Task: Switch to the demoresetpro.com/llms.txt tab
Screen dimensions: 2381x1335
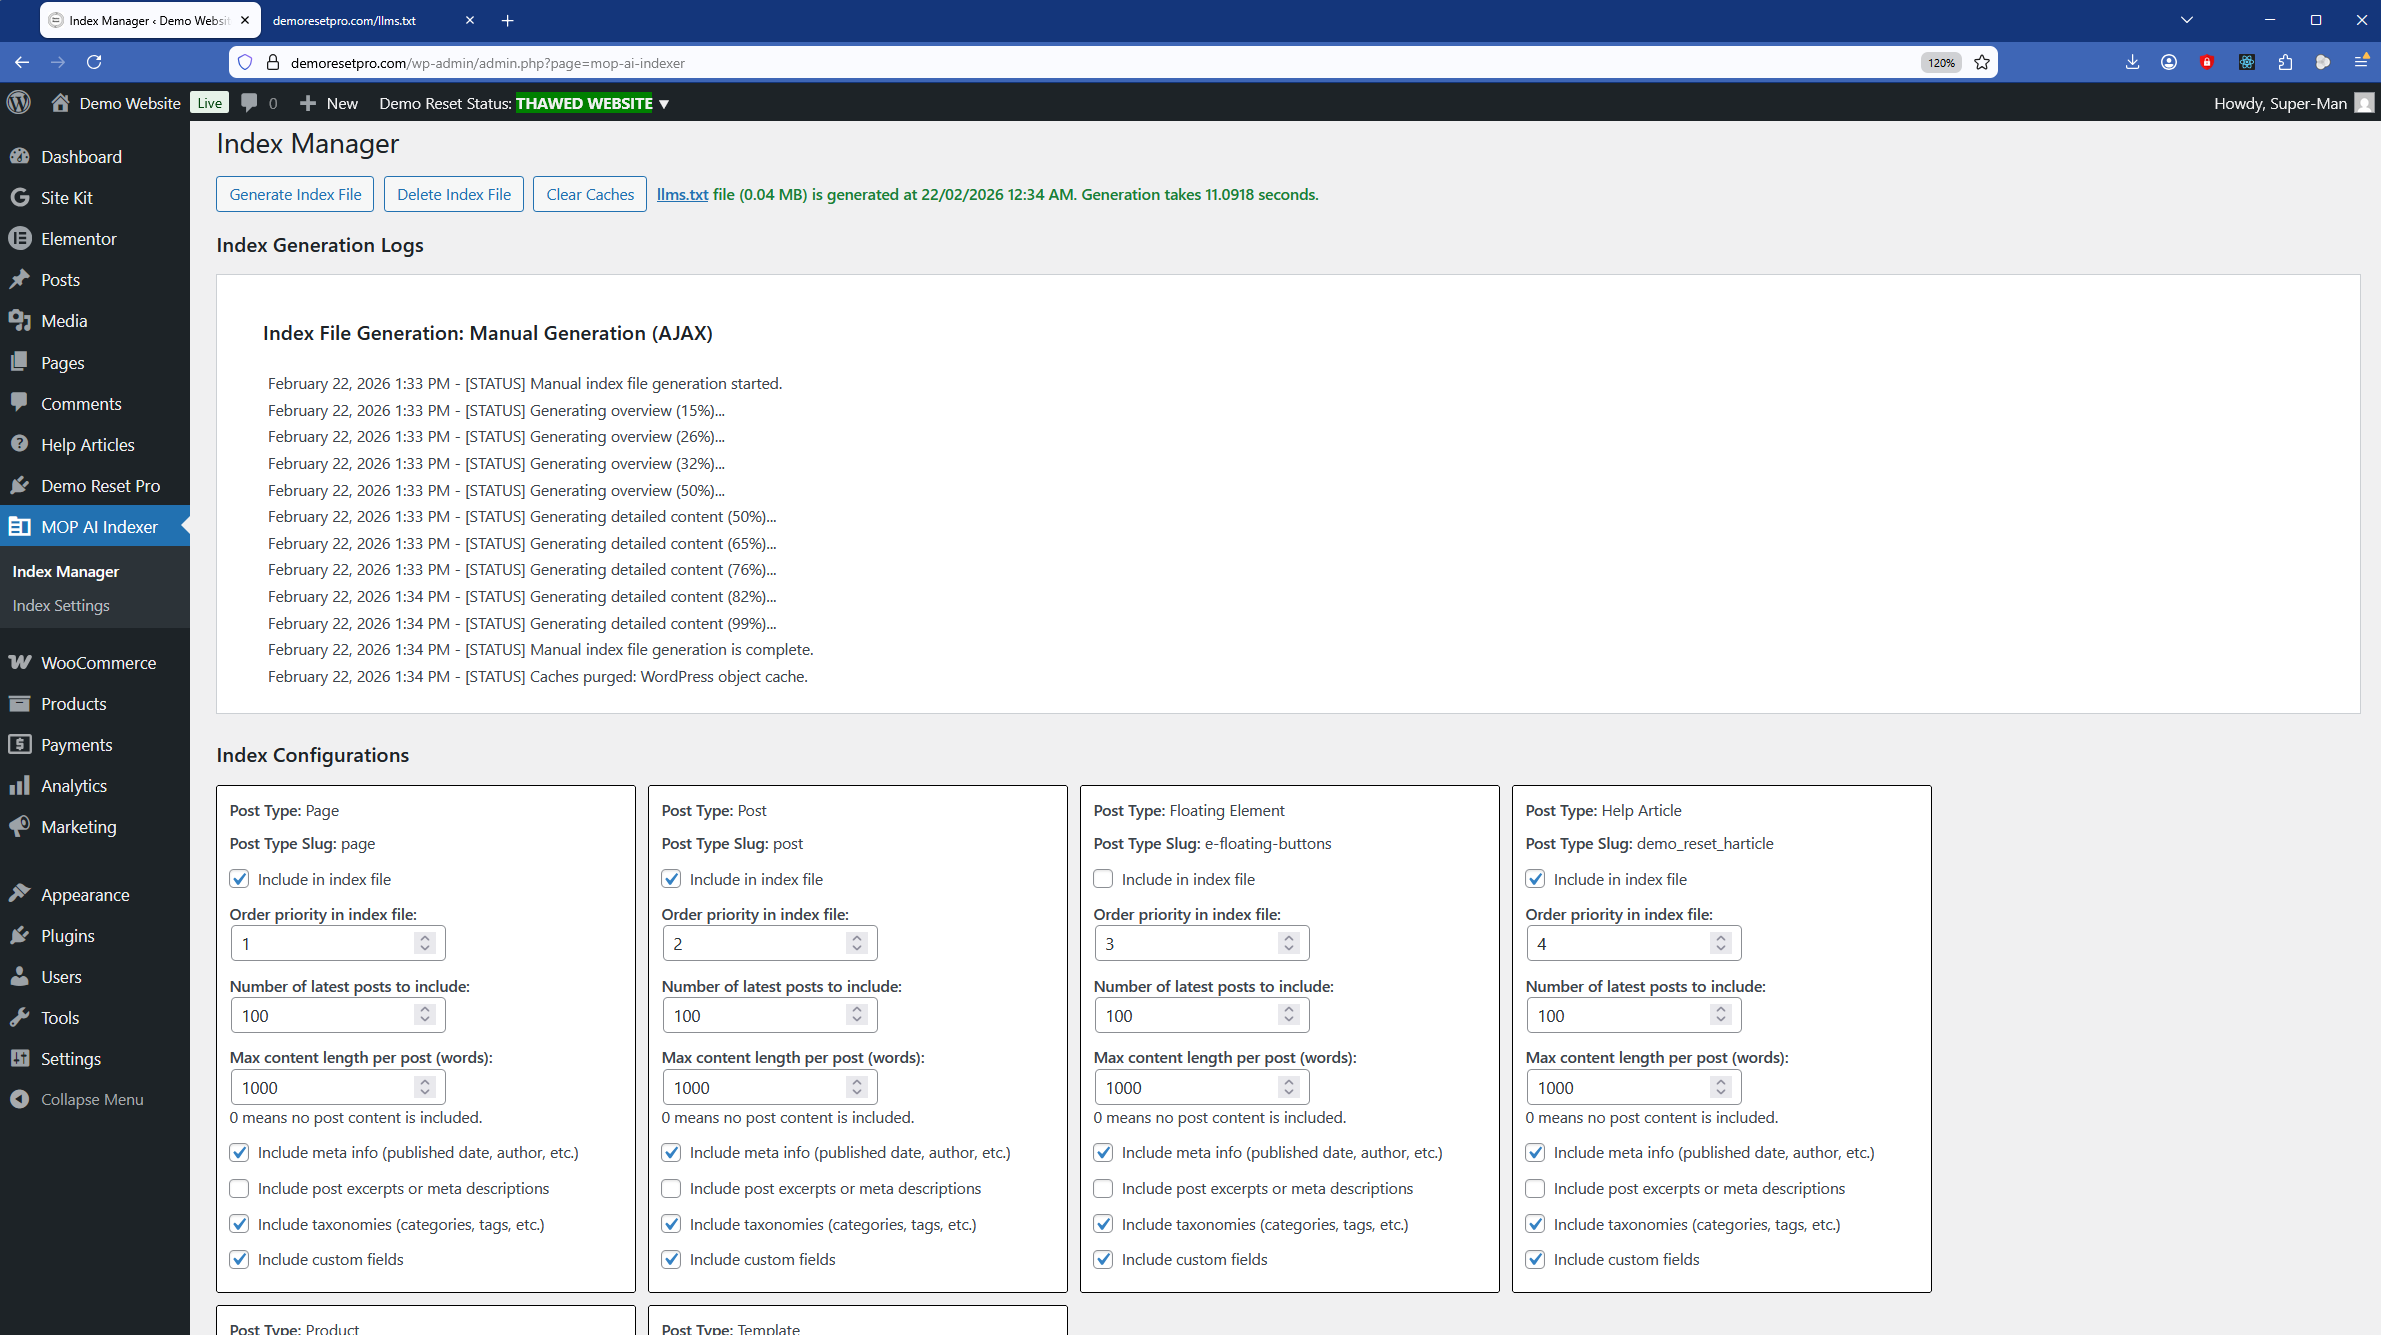Action: [x=345, y=19]
